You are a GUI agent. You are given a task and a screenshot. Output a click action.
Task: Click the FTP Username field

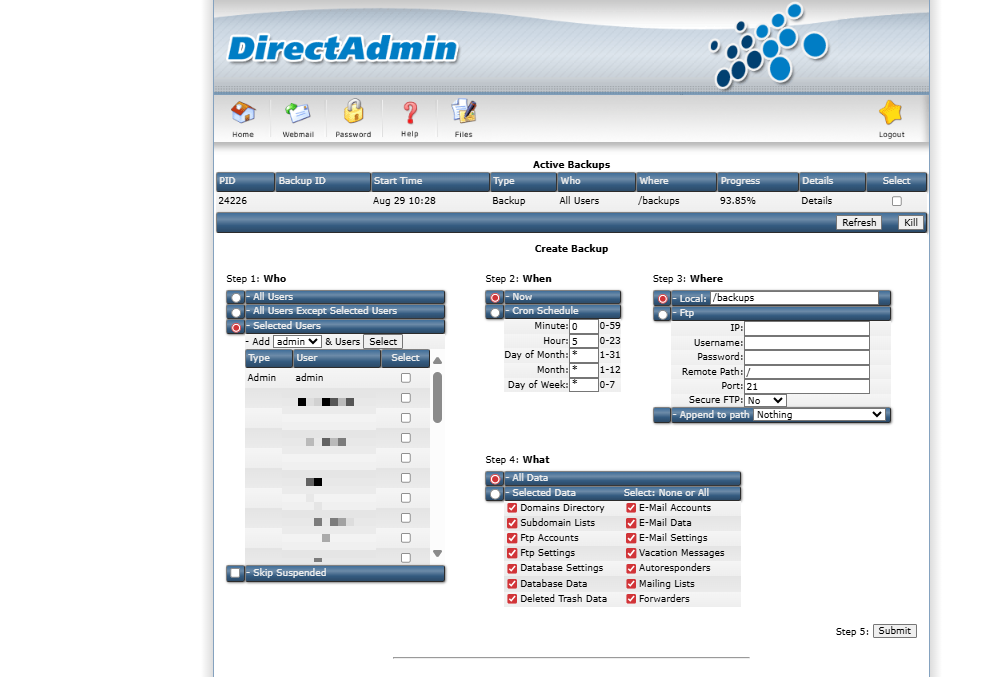pyautogui.click(x=806, y=343)
